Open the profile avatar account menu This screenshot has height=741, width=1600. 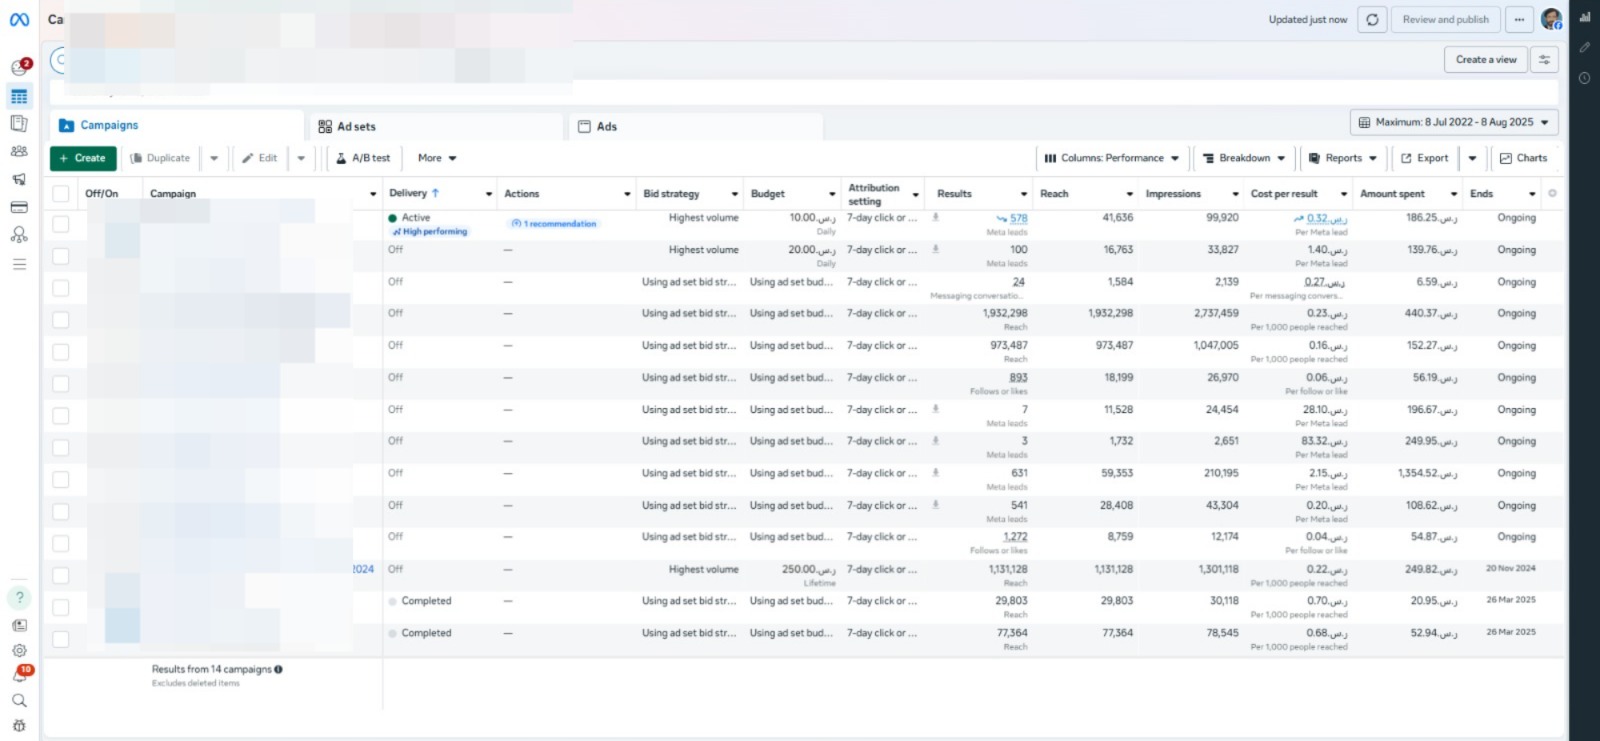click(x=1551, y=19)
